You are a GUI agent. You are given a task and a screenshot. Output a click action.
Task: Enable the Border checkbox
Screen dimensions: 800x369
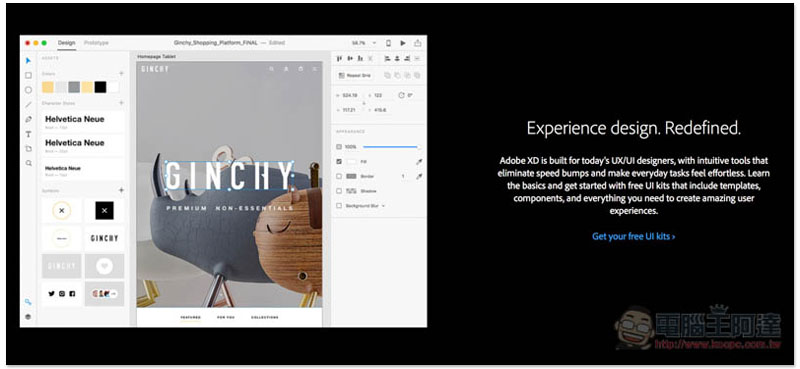coord(339,176)
